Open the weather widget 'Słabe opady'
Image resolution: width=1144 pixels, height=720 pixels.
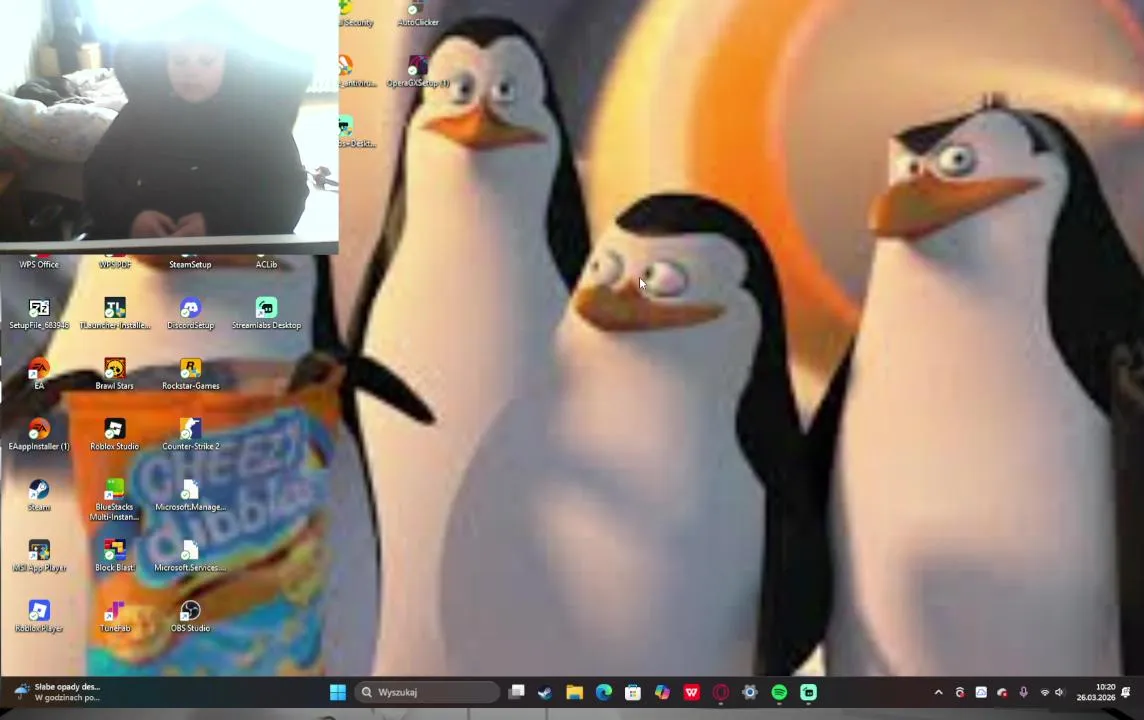(x=57, y=692)
